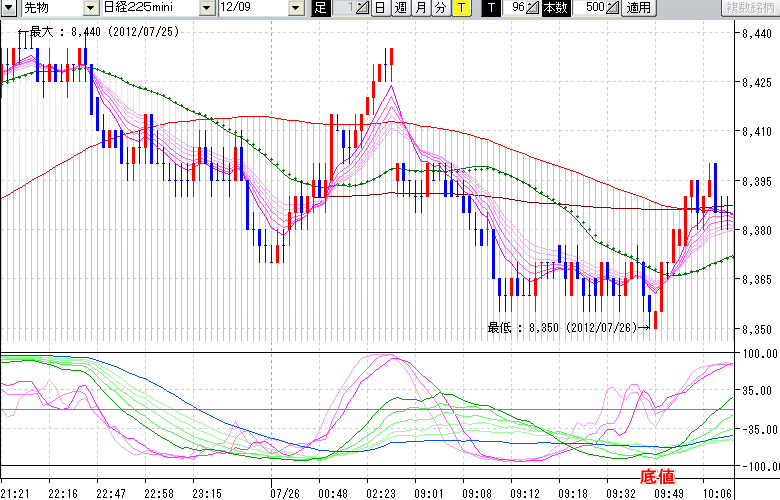Click the 21:21 time axis label
This screenshot has height=500, width=780.
click(x=15, y=494)
